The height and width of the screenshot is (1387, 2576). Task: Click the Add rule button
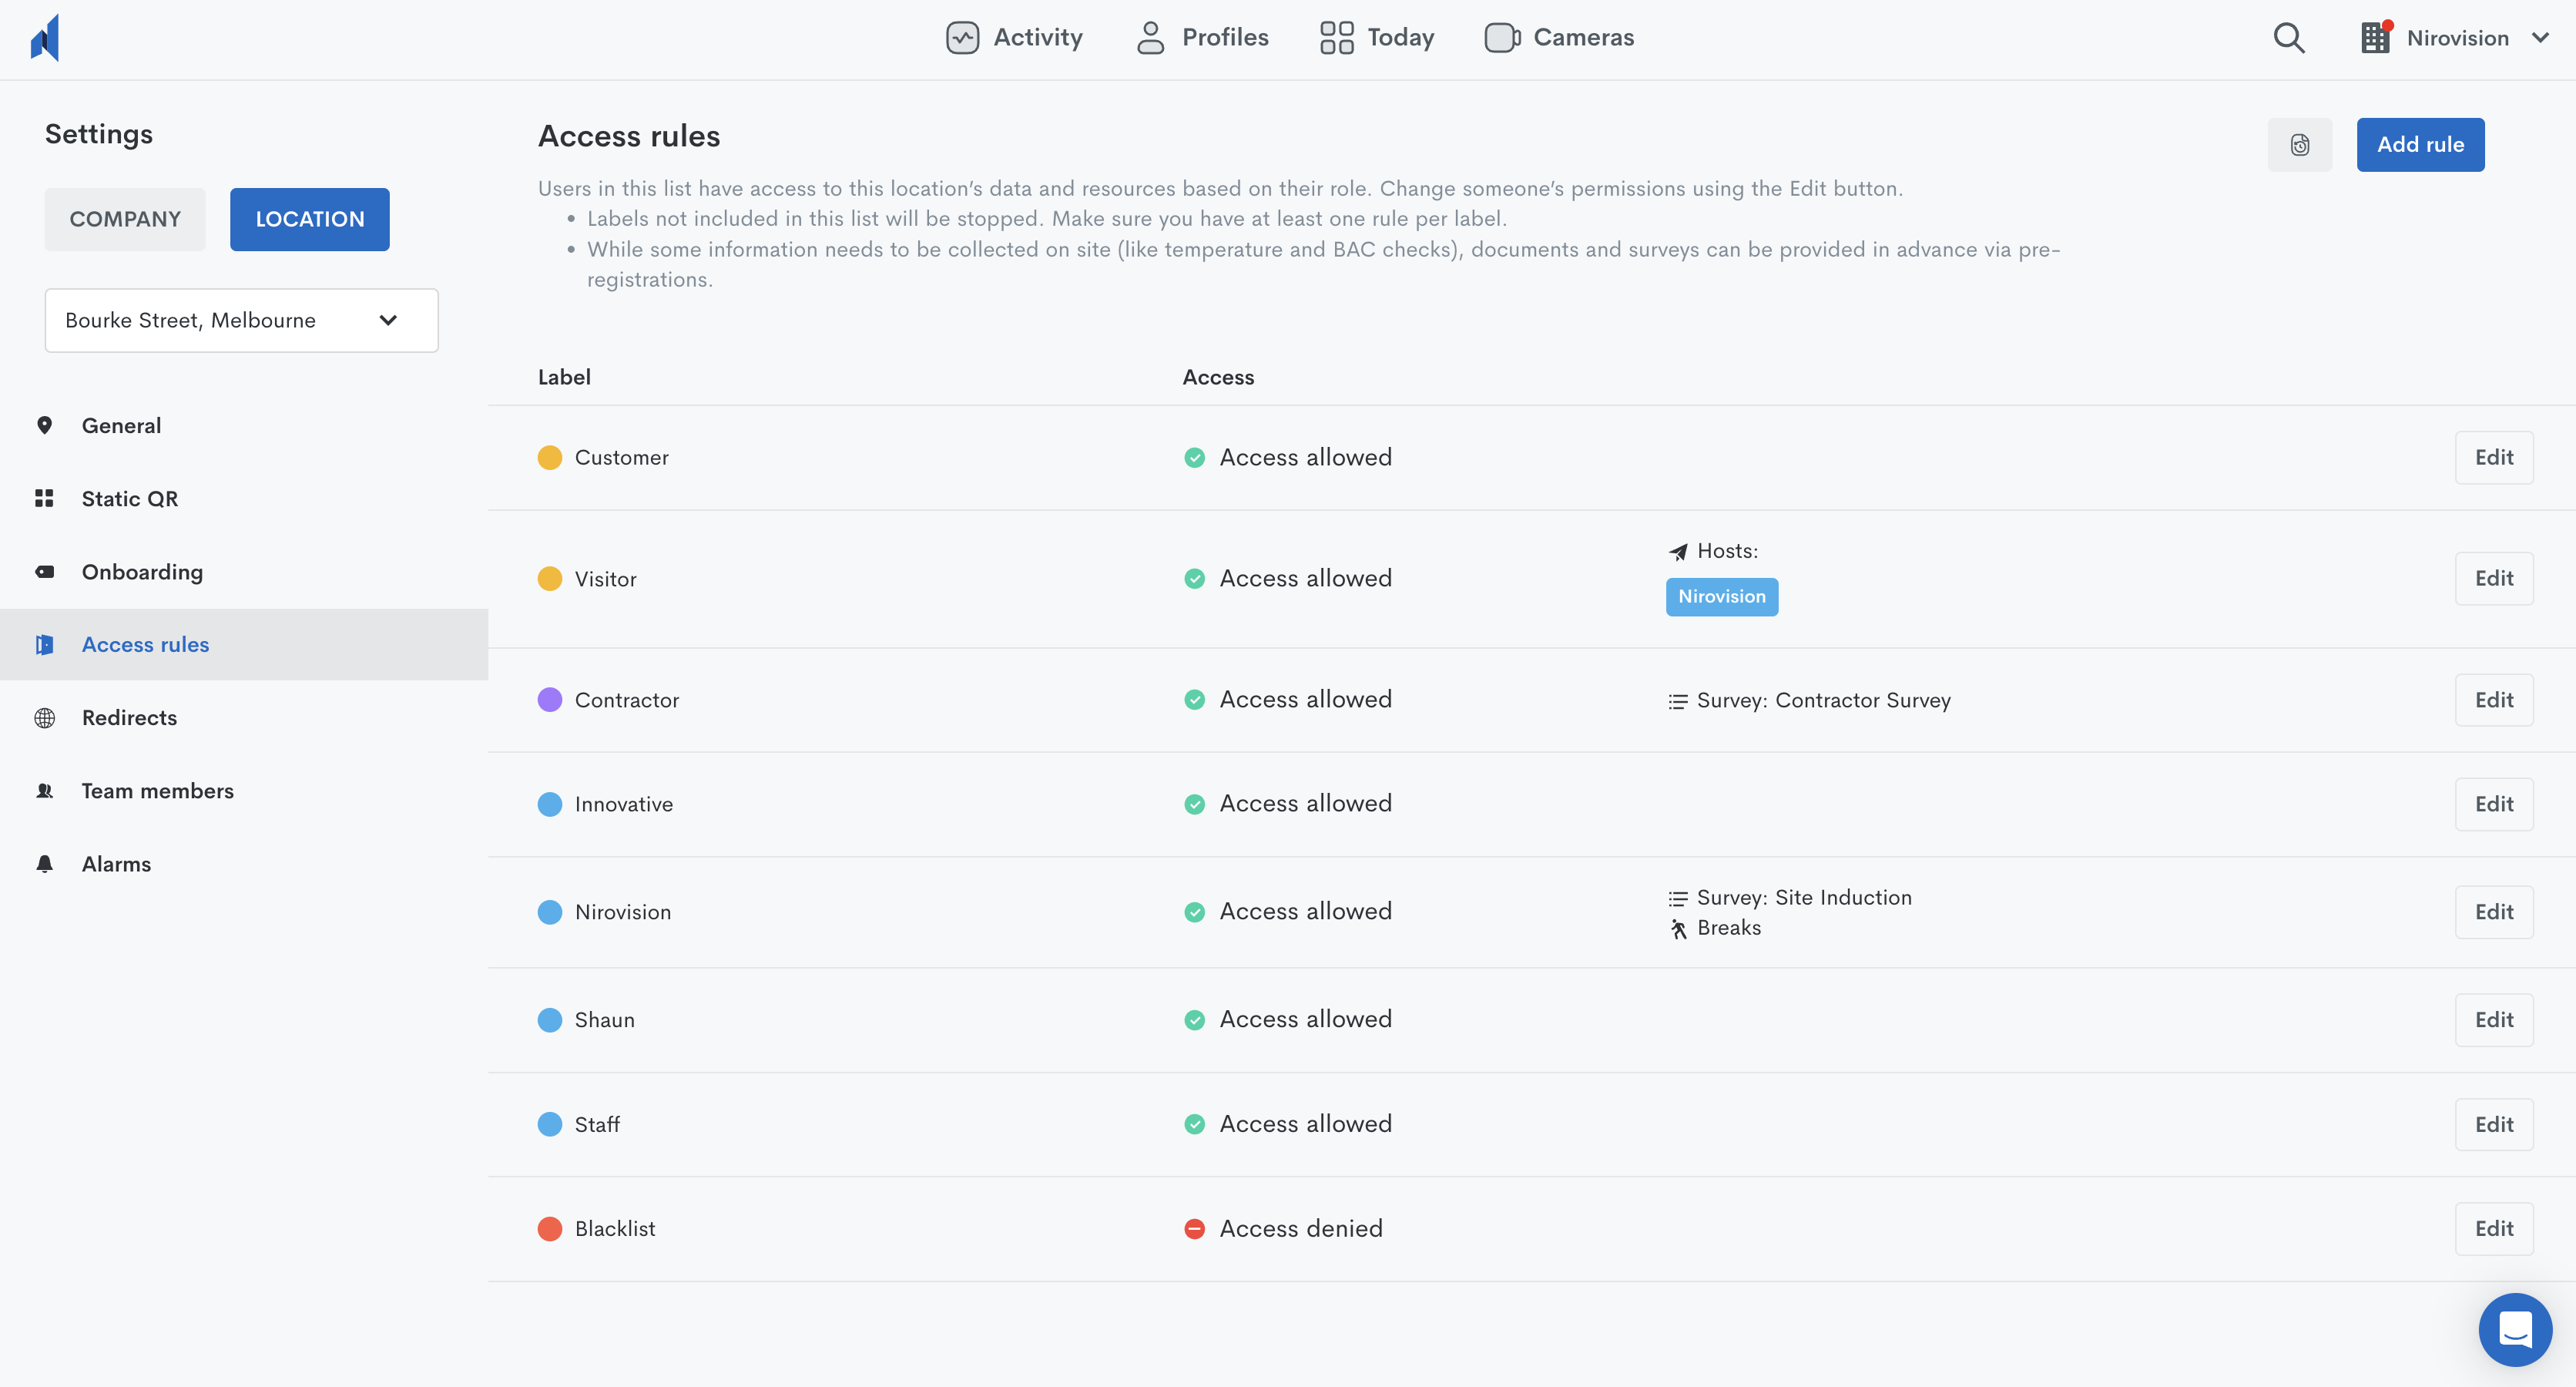pos(2420,145)
